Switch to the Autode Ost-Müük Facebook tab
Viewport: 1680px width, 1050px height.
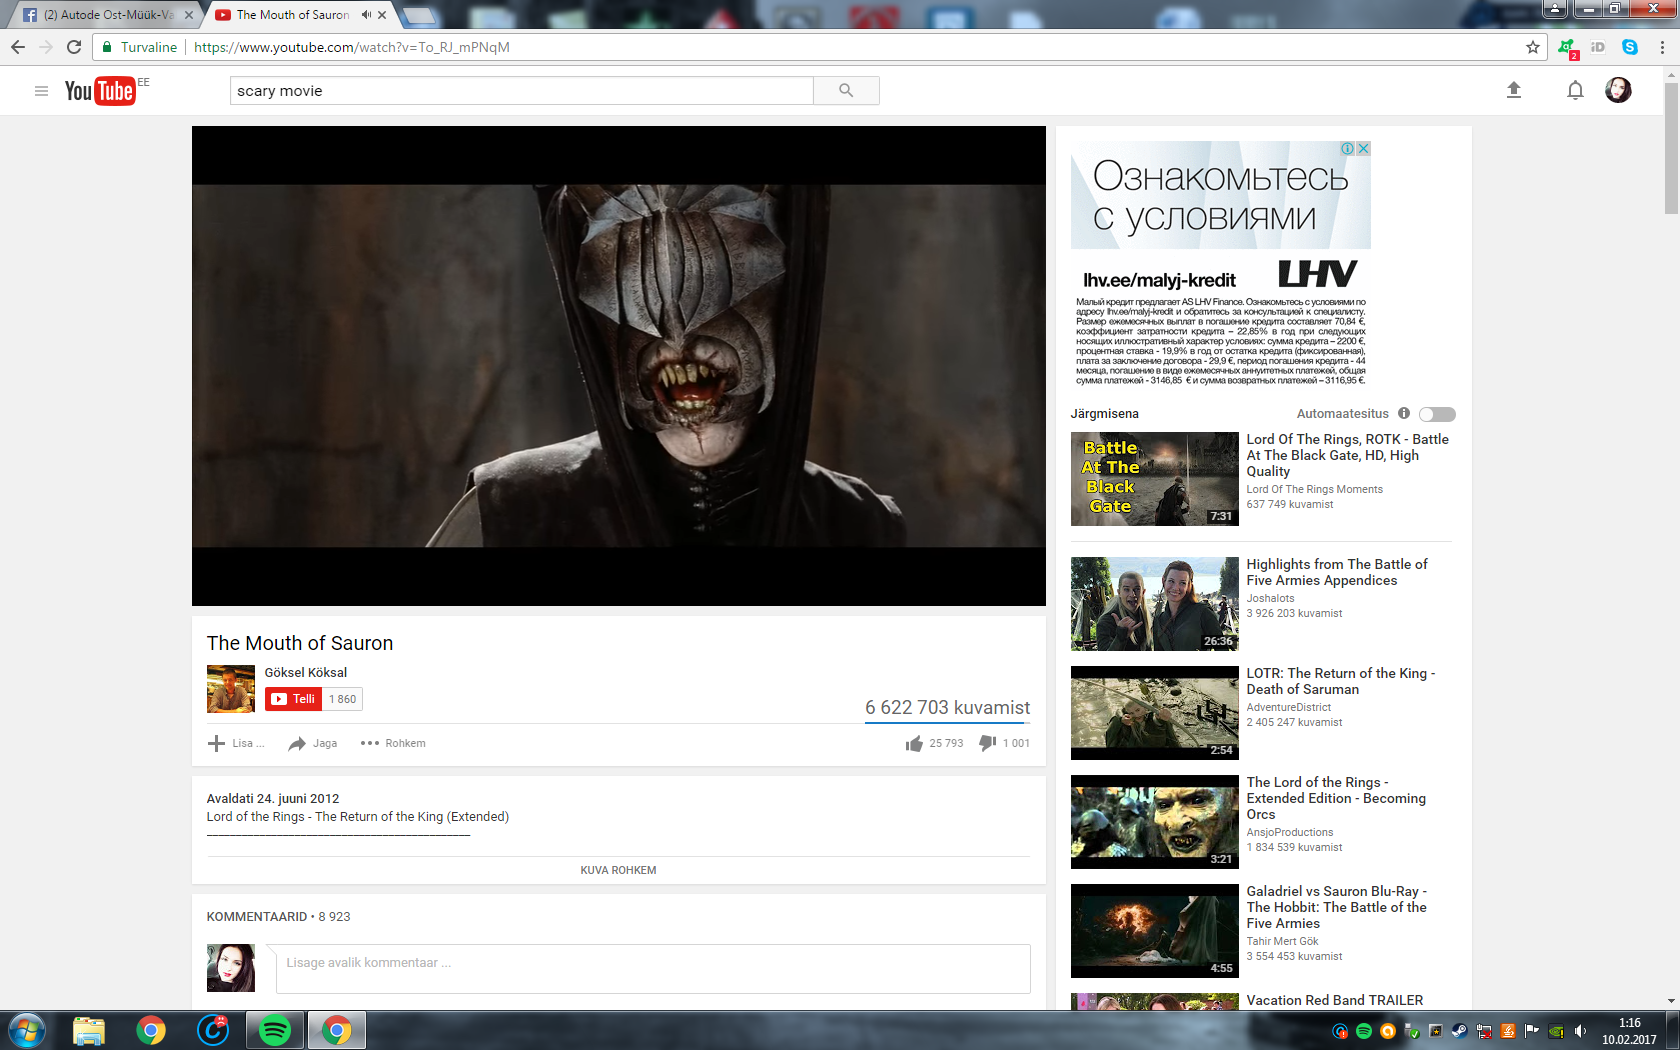104,15
